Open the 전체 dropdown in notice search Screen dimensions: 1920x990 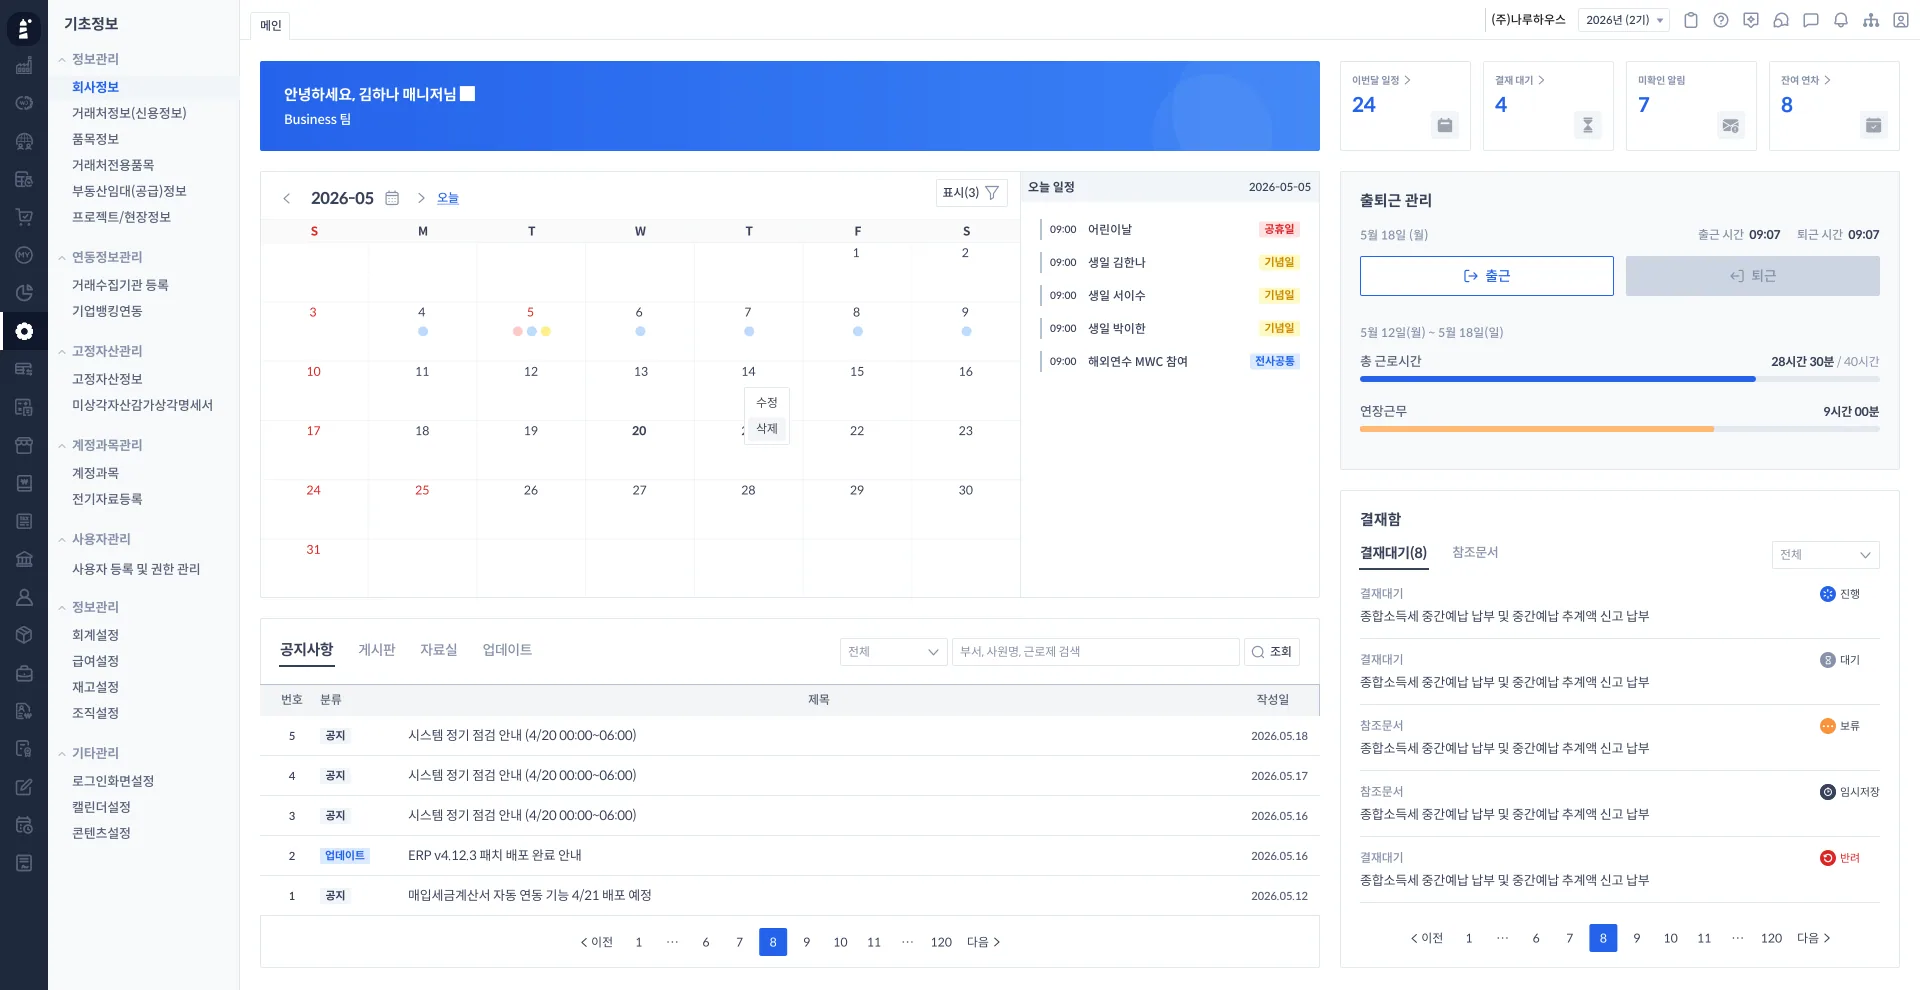(894, 652)
